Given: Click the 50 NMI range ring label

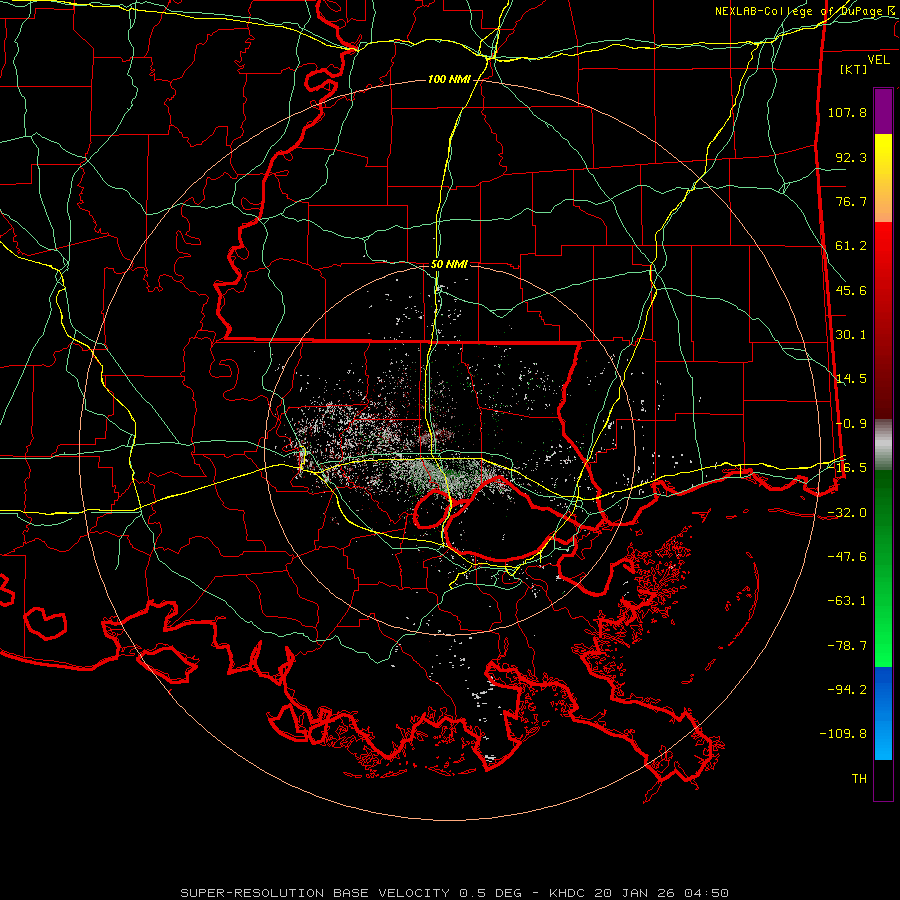Looking at the screenshot, I should (x=449, y=264).
